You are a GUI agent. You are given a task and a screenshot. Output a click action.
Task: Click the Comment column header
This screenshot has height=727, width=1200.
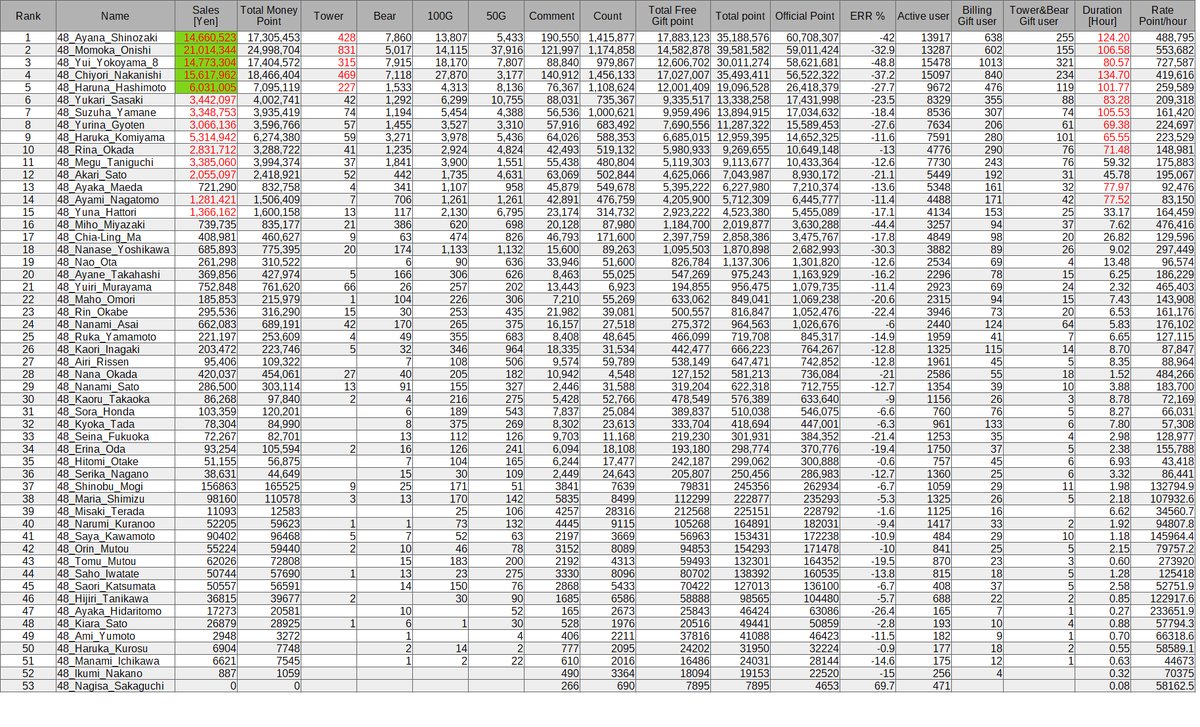[552, 16]
